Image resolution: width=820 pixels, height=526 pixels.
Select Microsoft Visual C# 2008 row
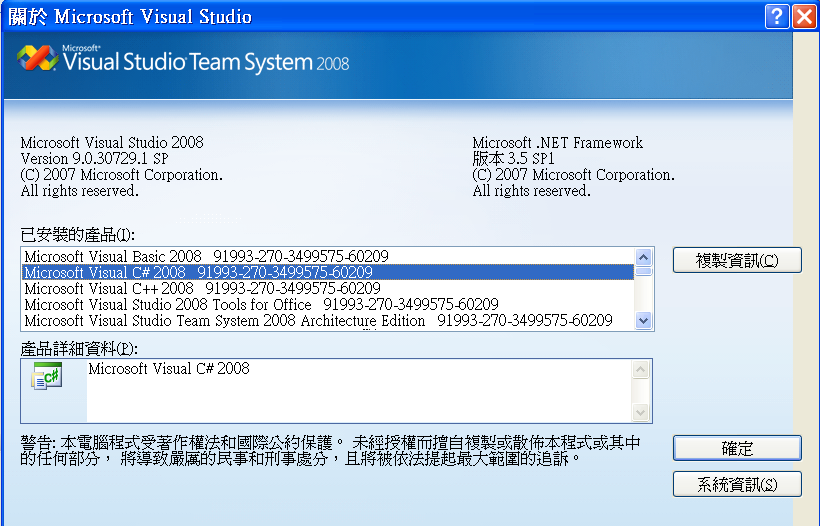[328, 272]
